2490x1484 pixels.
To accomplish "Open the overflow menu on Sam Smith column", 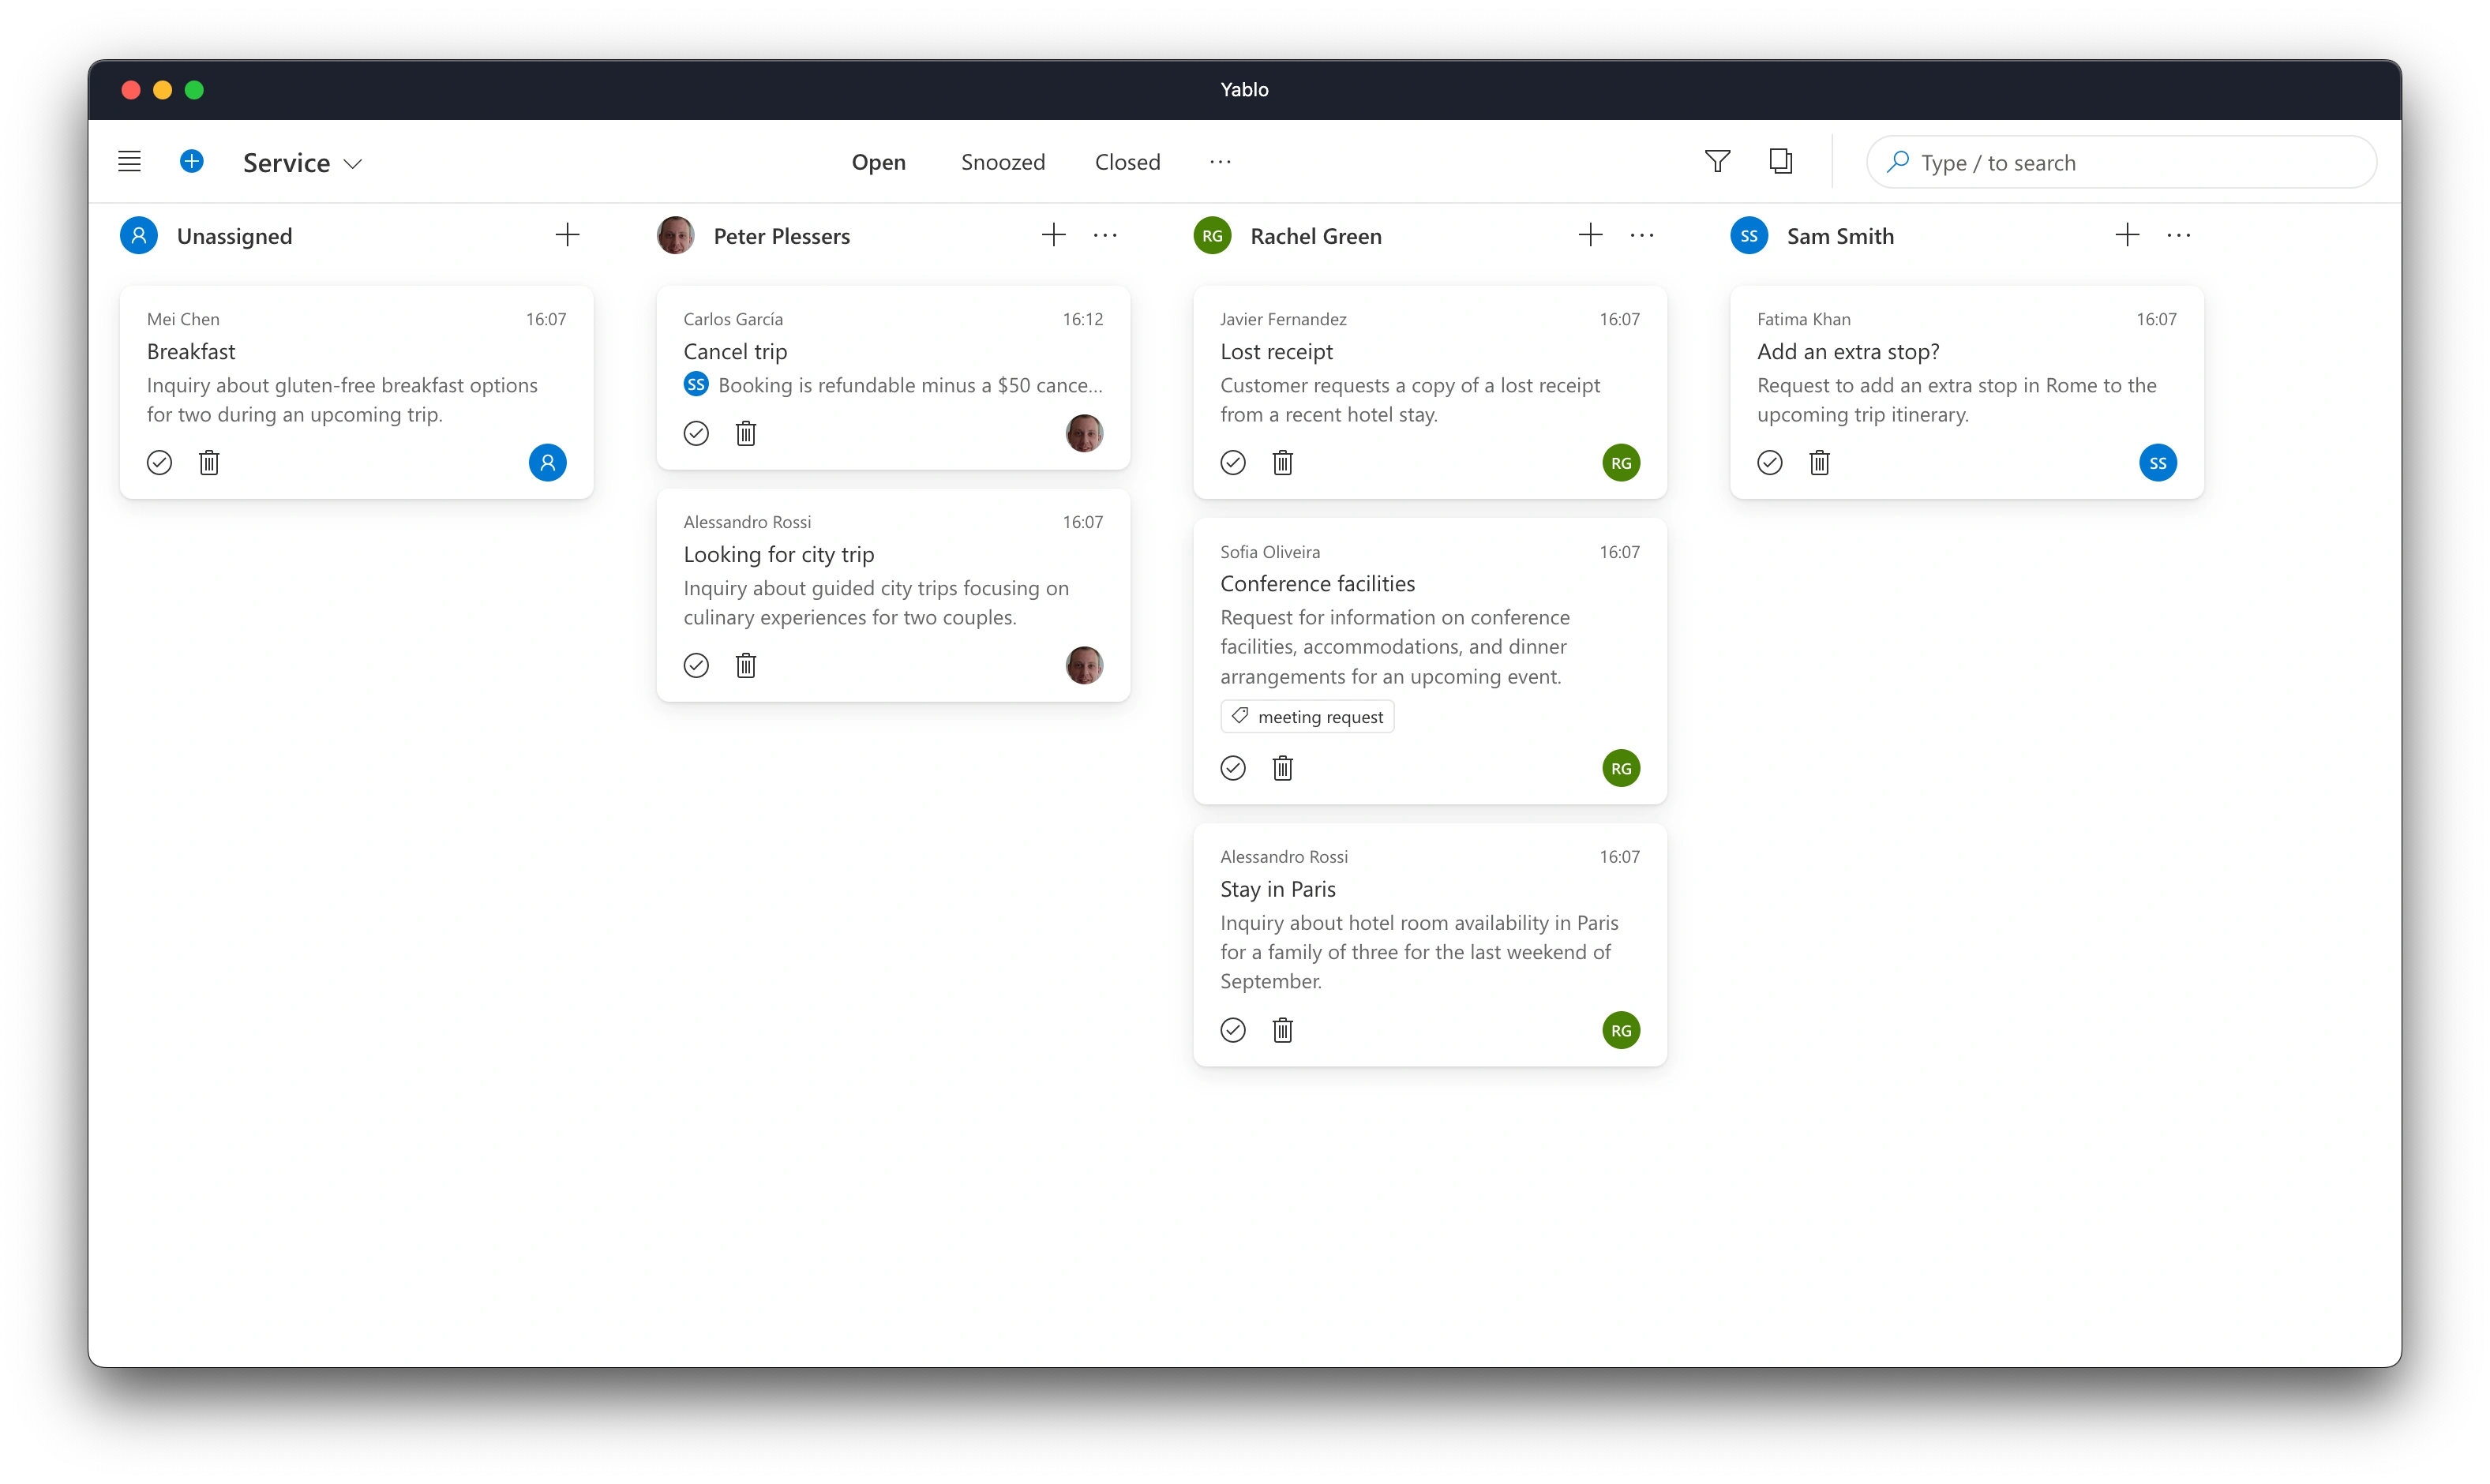I will (2179, 235).
